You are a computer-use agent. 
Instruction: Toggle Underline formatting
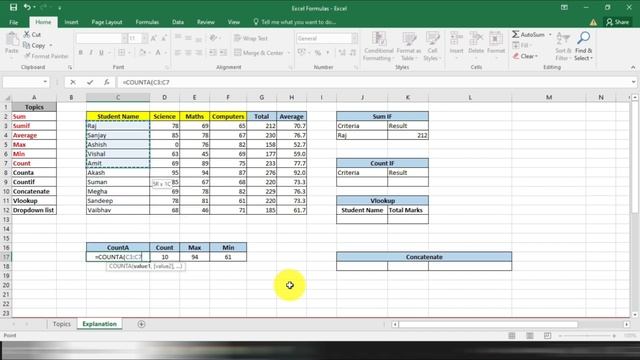[101, 52]
